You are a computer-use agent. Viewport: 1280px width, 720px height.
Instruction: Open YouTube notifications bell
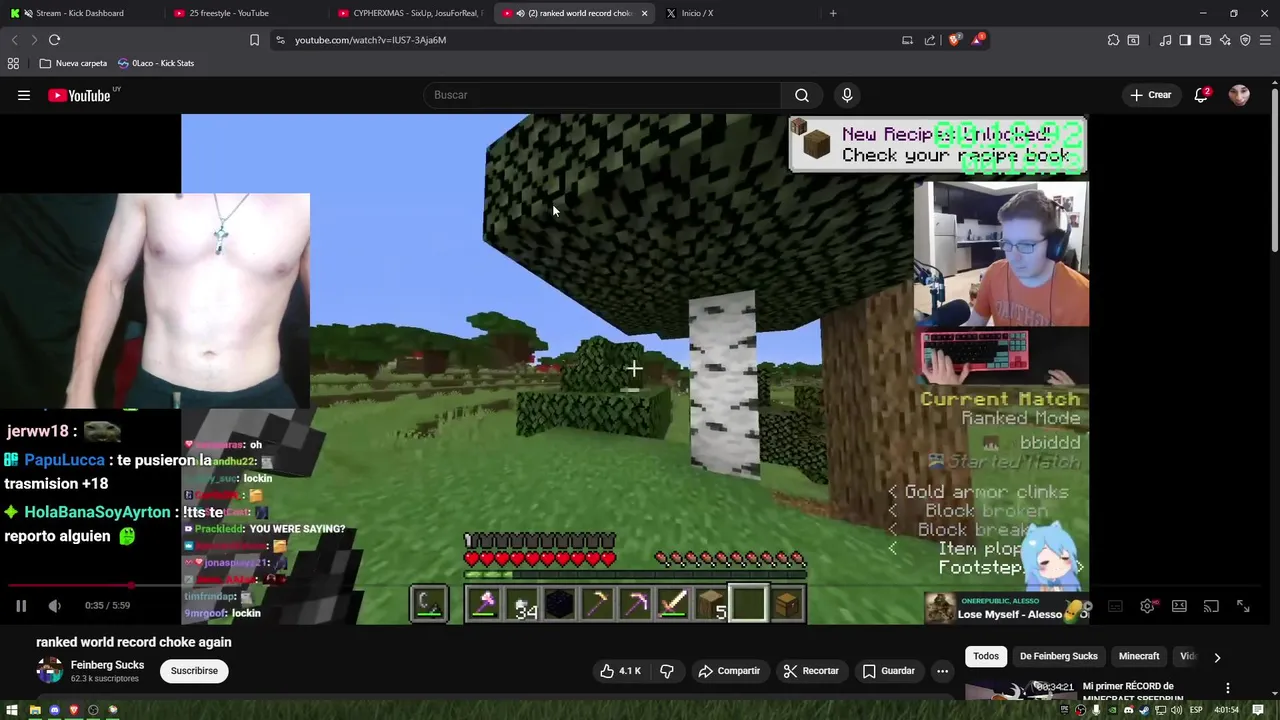point(1201,95)
